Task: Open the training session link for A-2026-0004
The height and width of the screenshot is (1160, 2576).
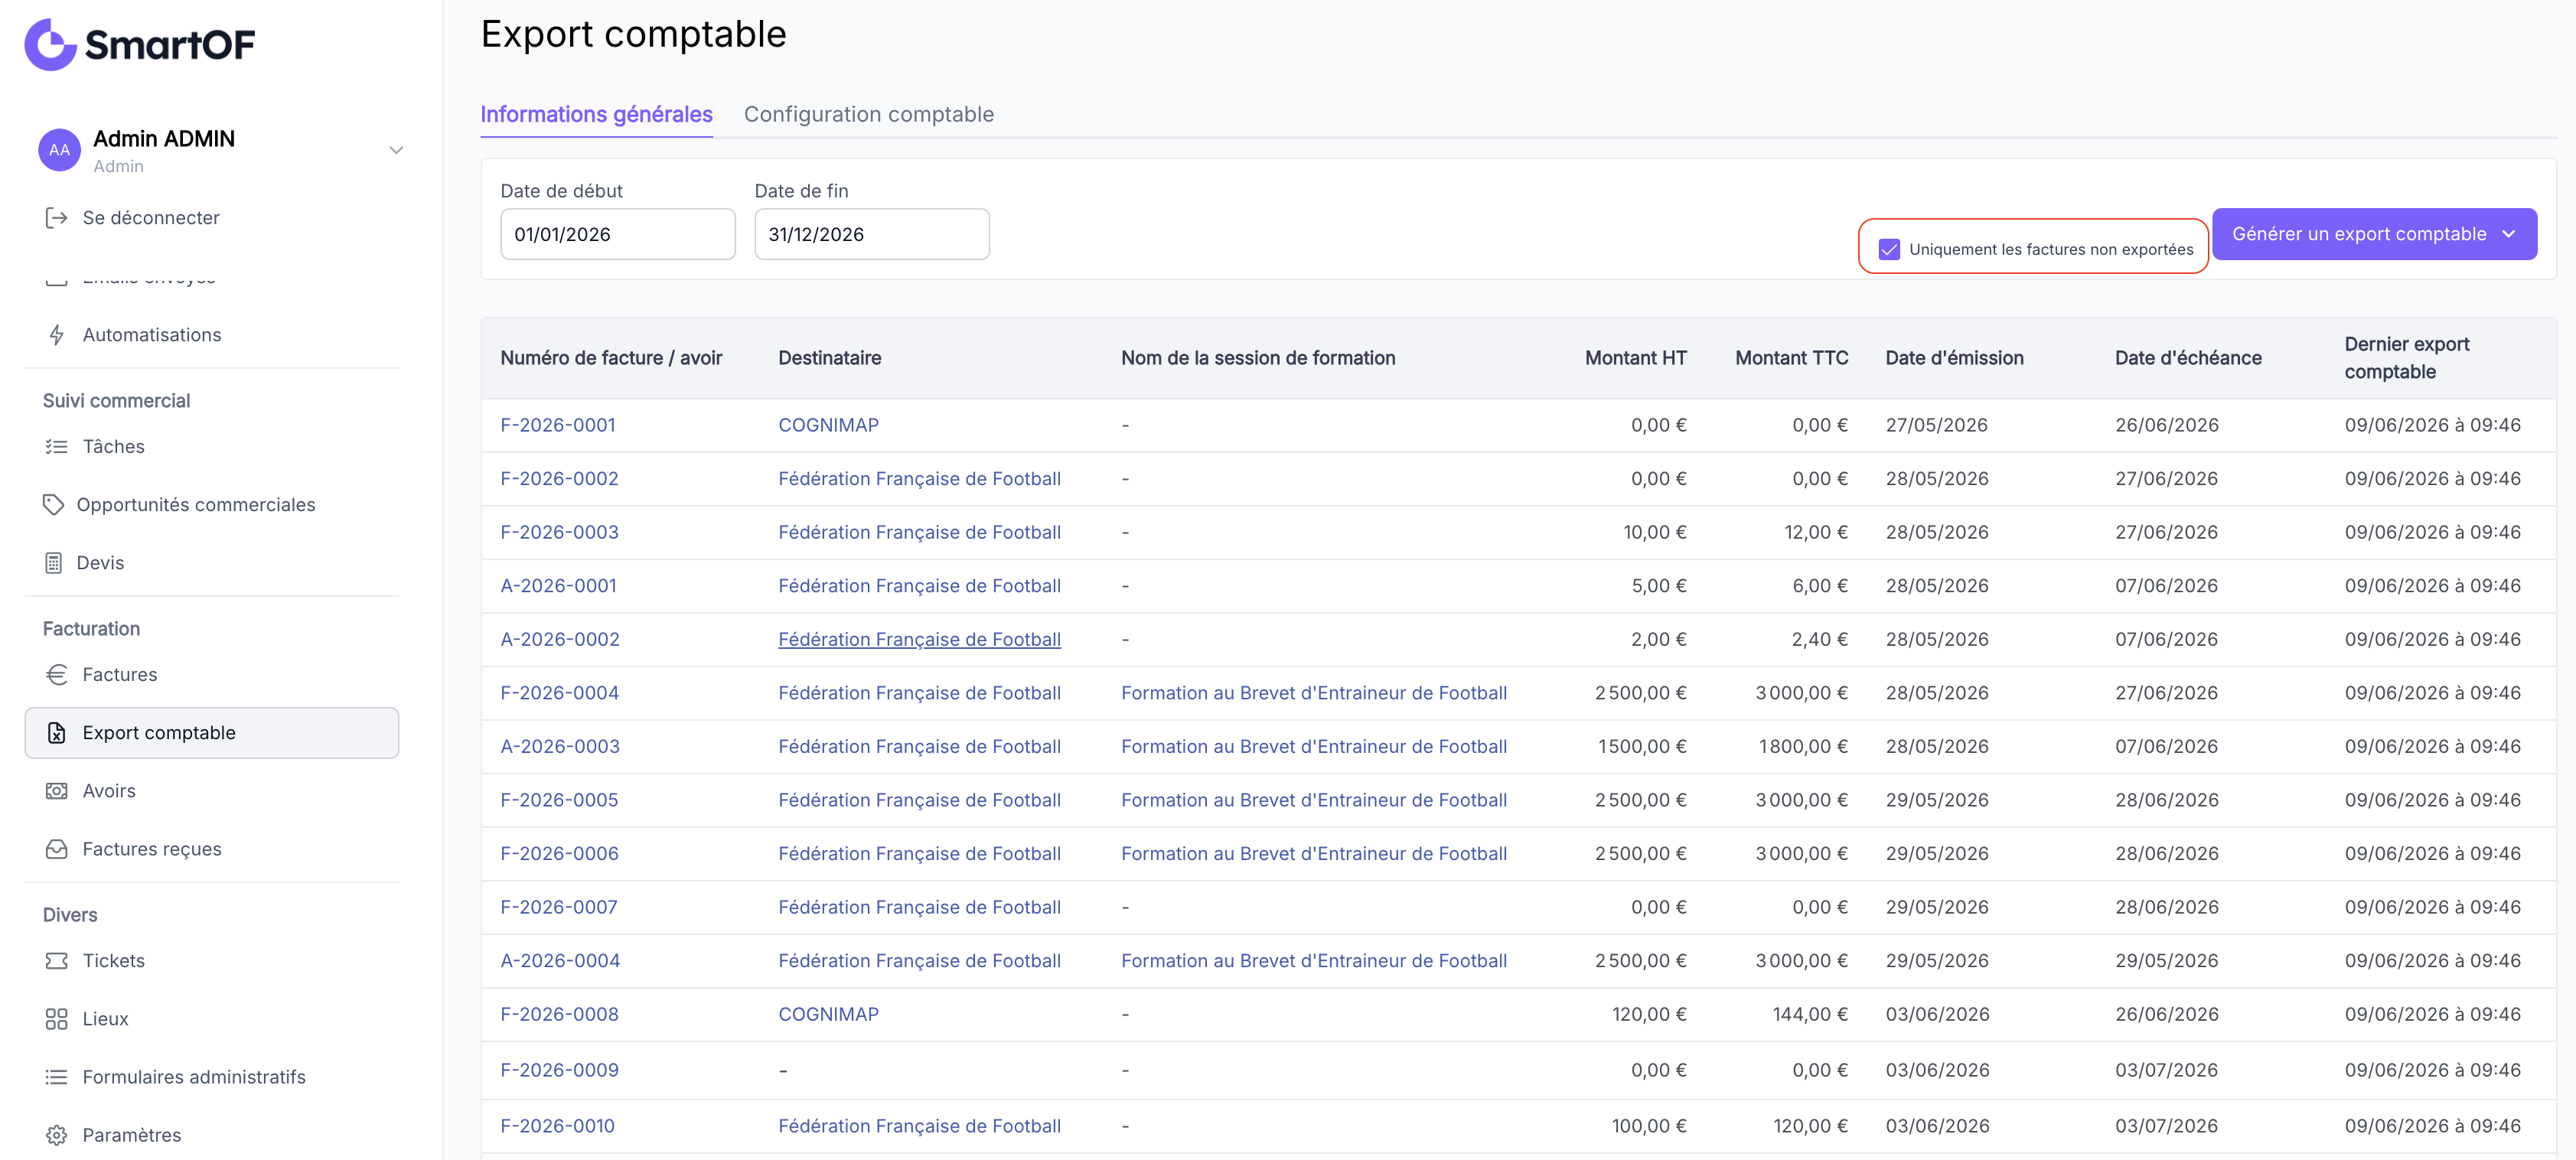Action: (1313, 961)
